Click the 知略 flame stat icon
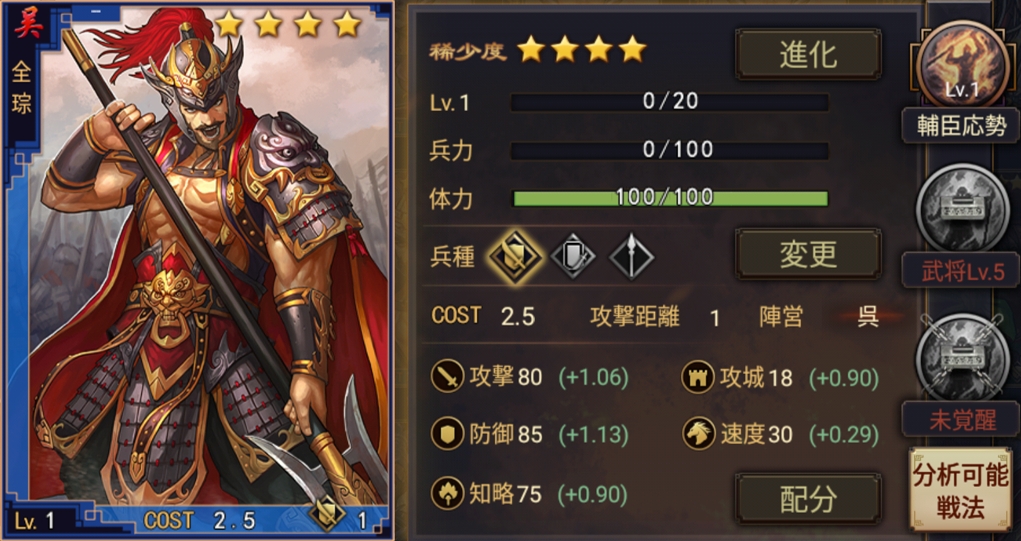 tap(447, 493)
